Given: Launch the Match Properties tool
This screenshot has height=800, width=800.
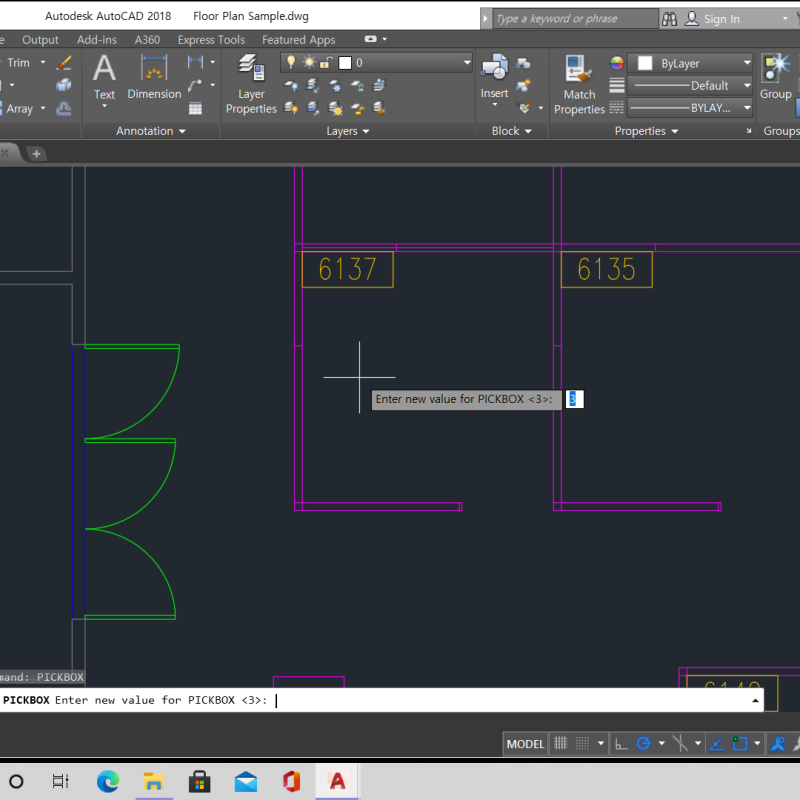Looking at the screenshot, I should (579, 85).
